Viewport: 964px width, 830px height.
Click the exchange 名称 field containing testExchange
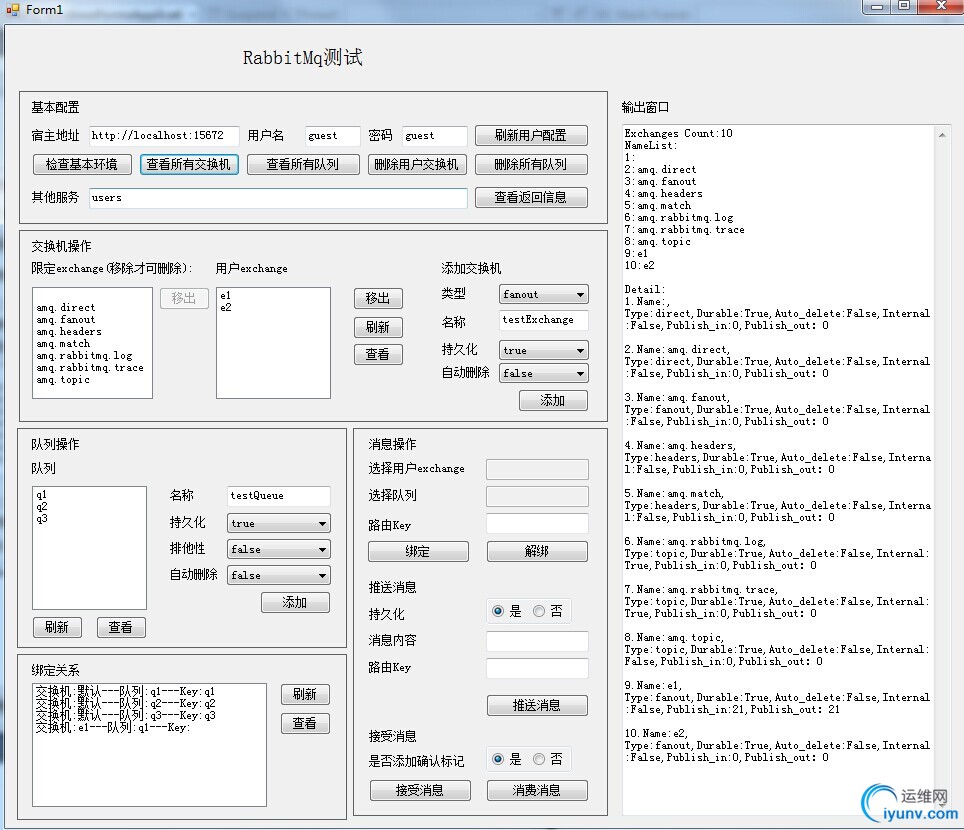coord(544,320)
